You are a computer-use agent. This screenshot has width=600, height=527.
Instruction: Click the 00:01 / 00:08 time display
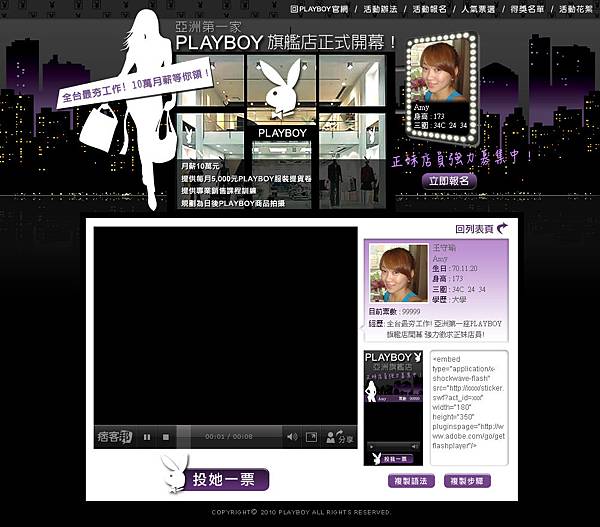[x=229, y=437]
